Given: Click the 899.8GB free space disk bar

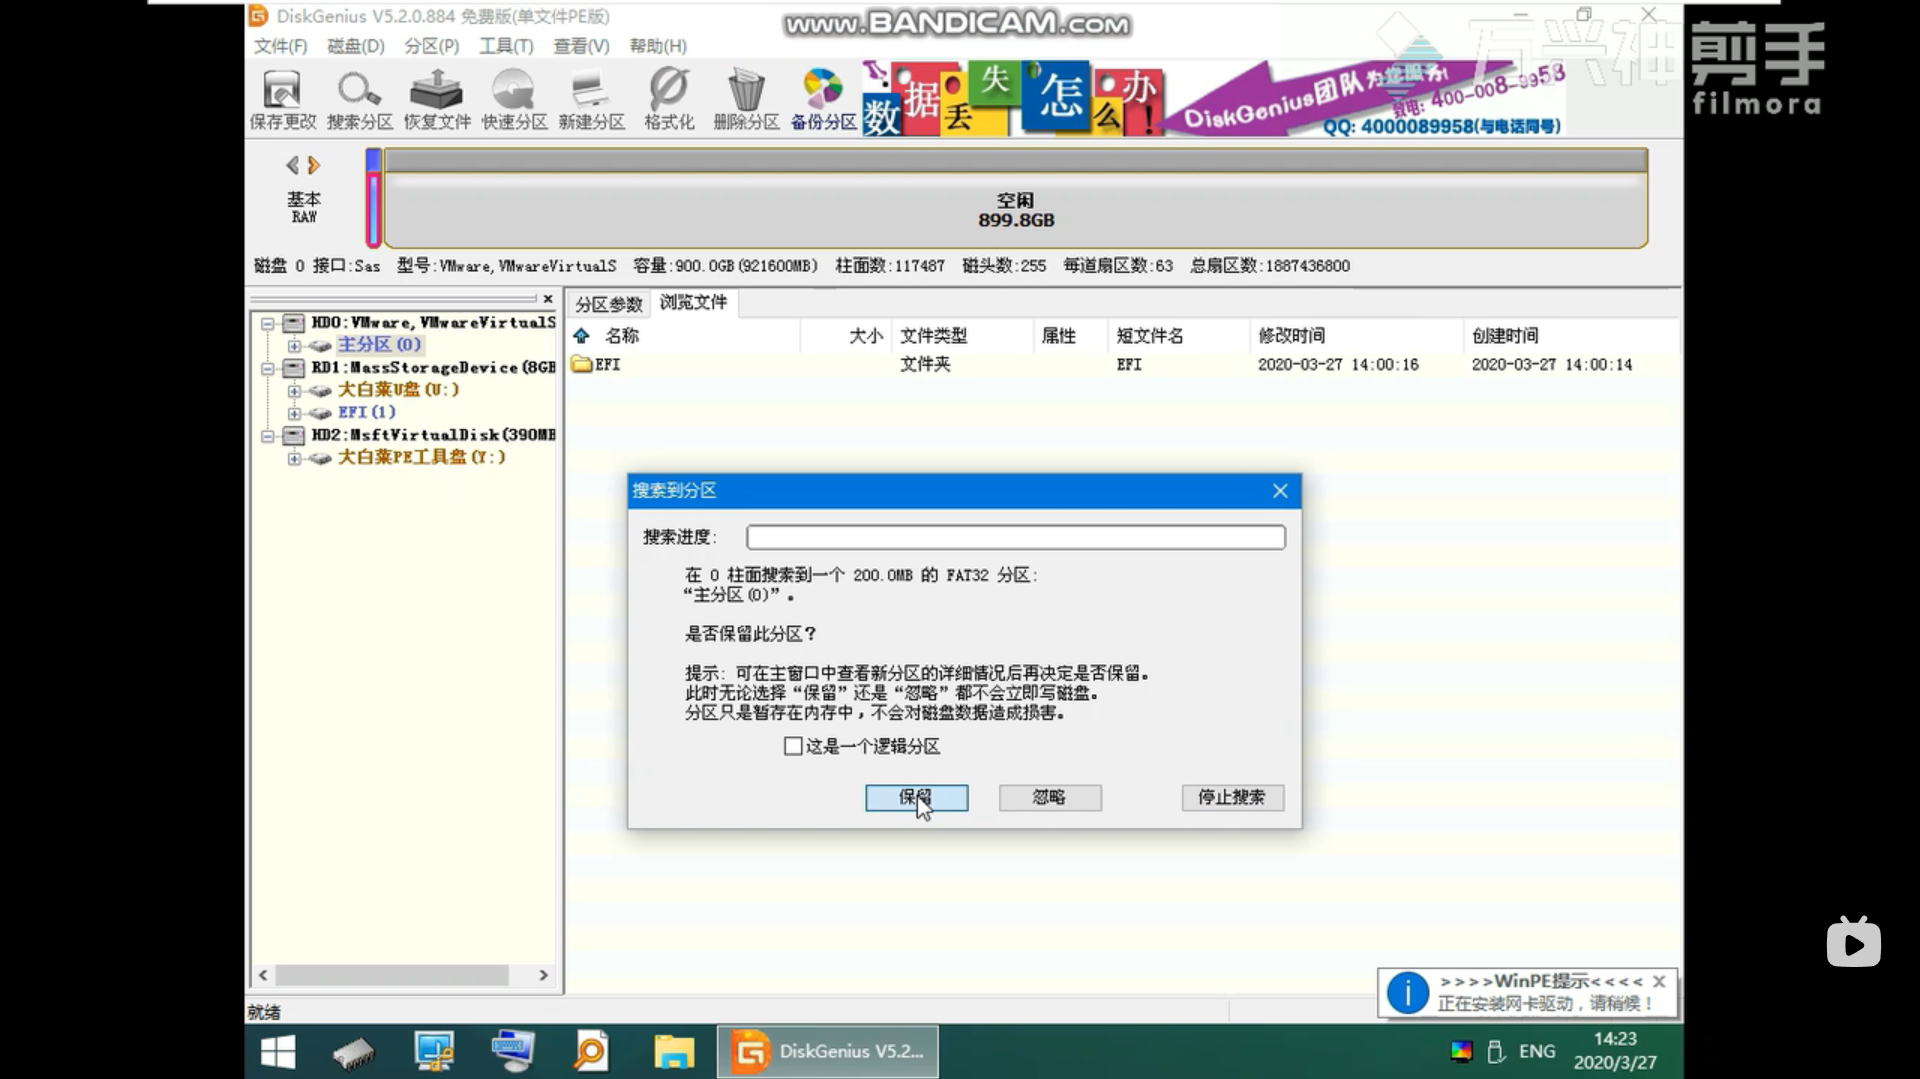Looking at the screenshot, I should tap(1015, 210).
